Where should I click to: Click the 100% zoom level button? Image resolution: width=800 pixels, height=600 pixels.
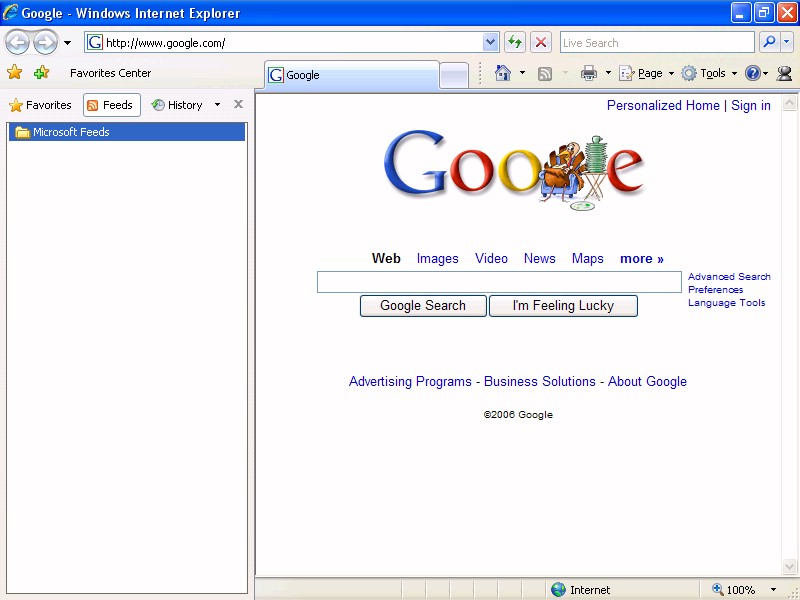[734, 590]
